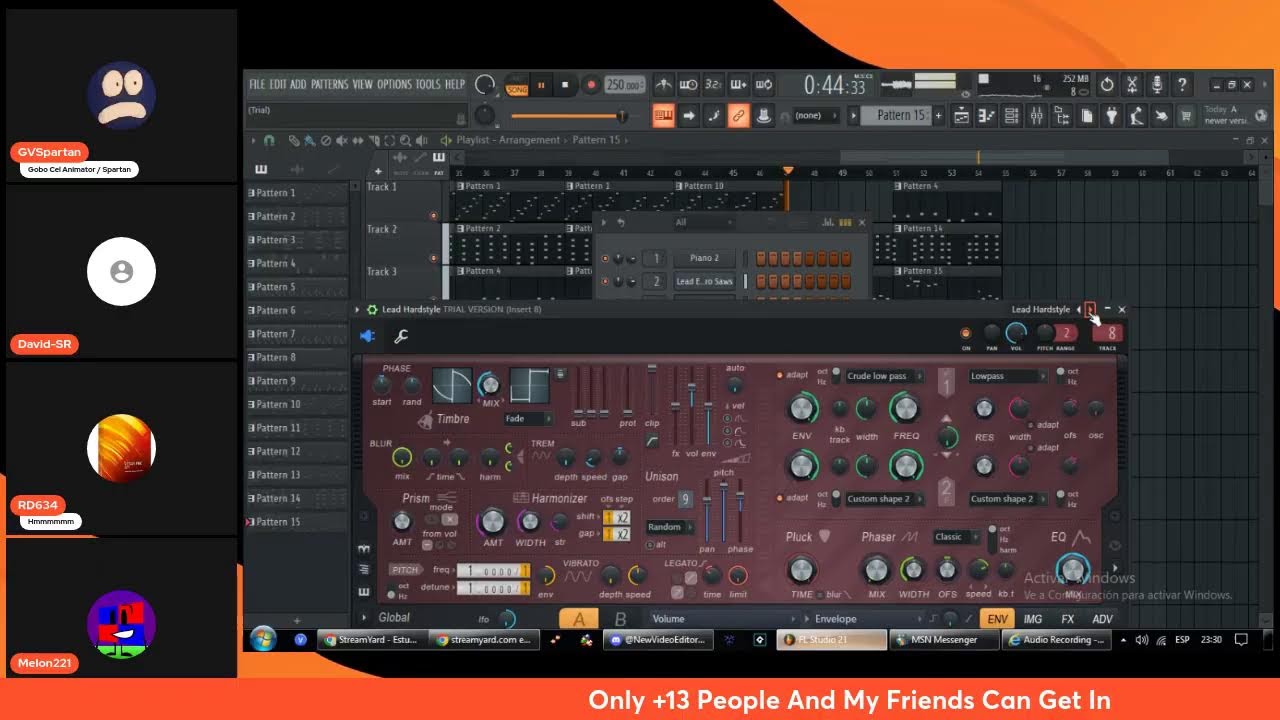Open the HELP menu
This screenshot has height=720, width=1280.
click(x=455, y=85)
